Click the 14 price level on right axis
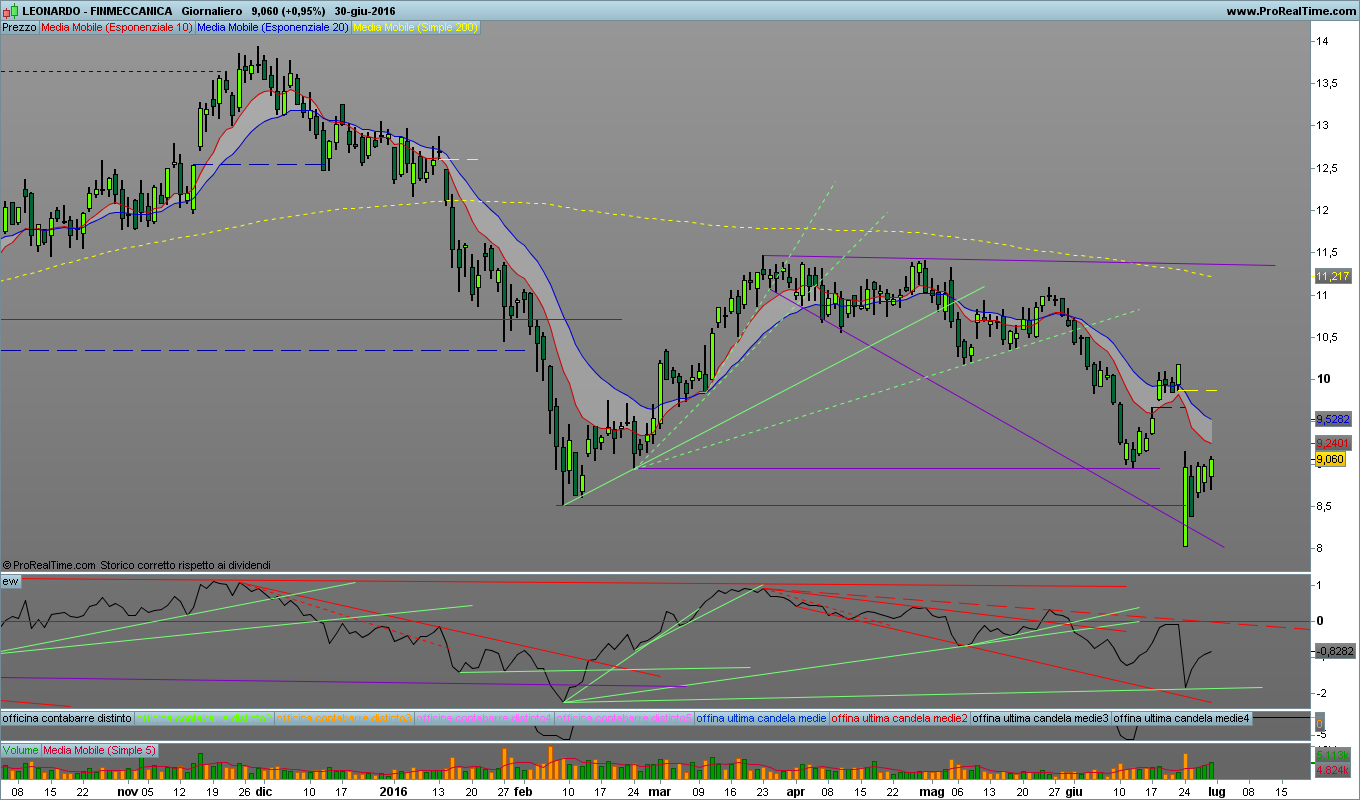 (1322, 41)
